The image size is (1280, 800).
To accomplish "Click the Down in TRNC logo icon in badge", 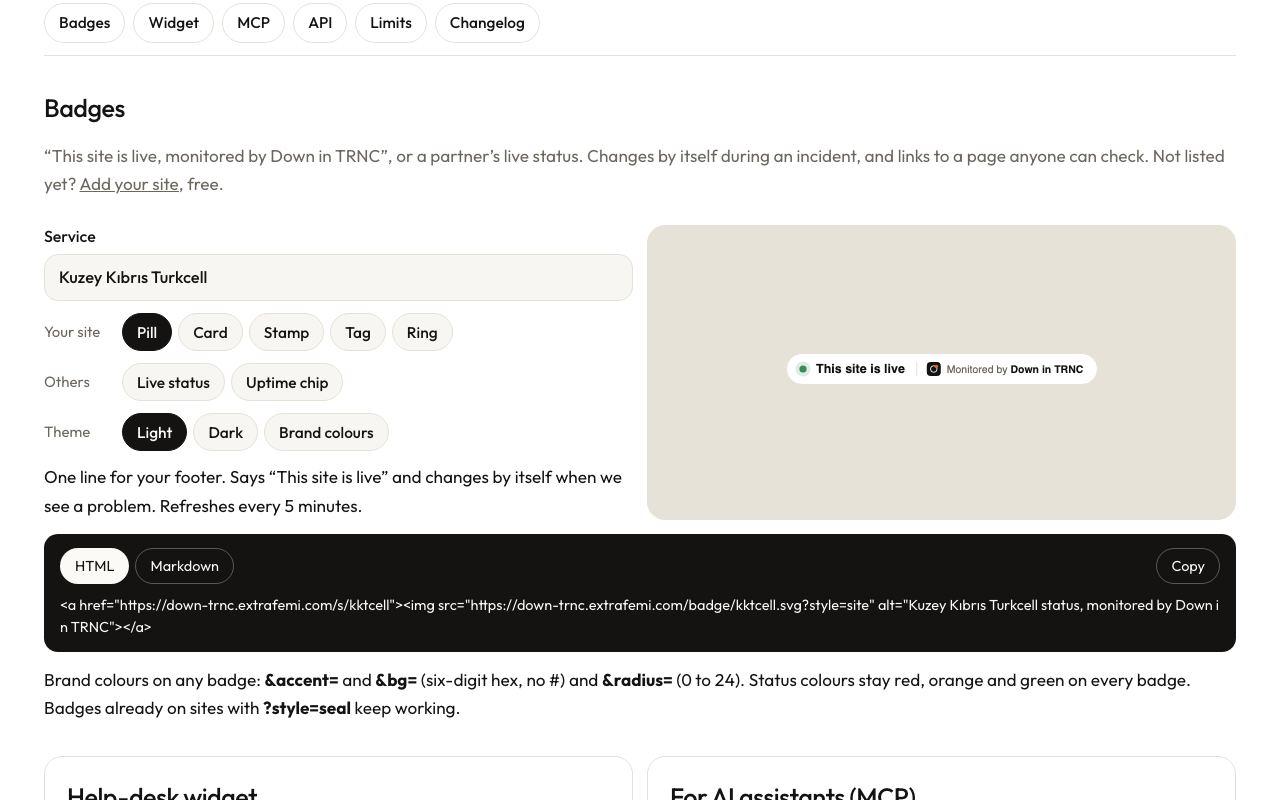I will 934,369.
